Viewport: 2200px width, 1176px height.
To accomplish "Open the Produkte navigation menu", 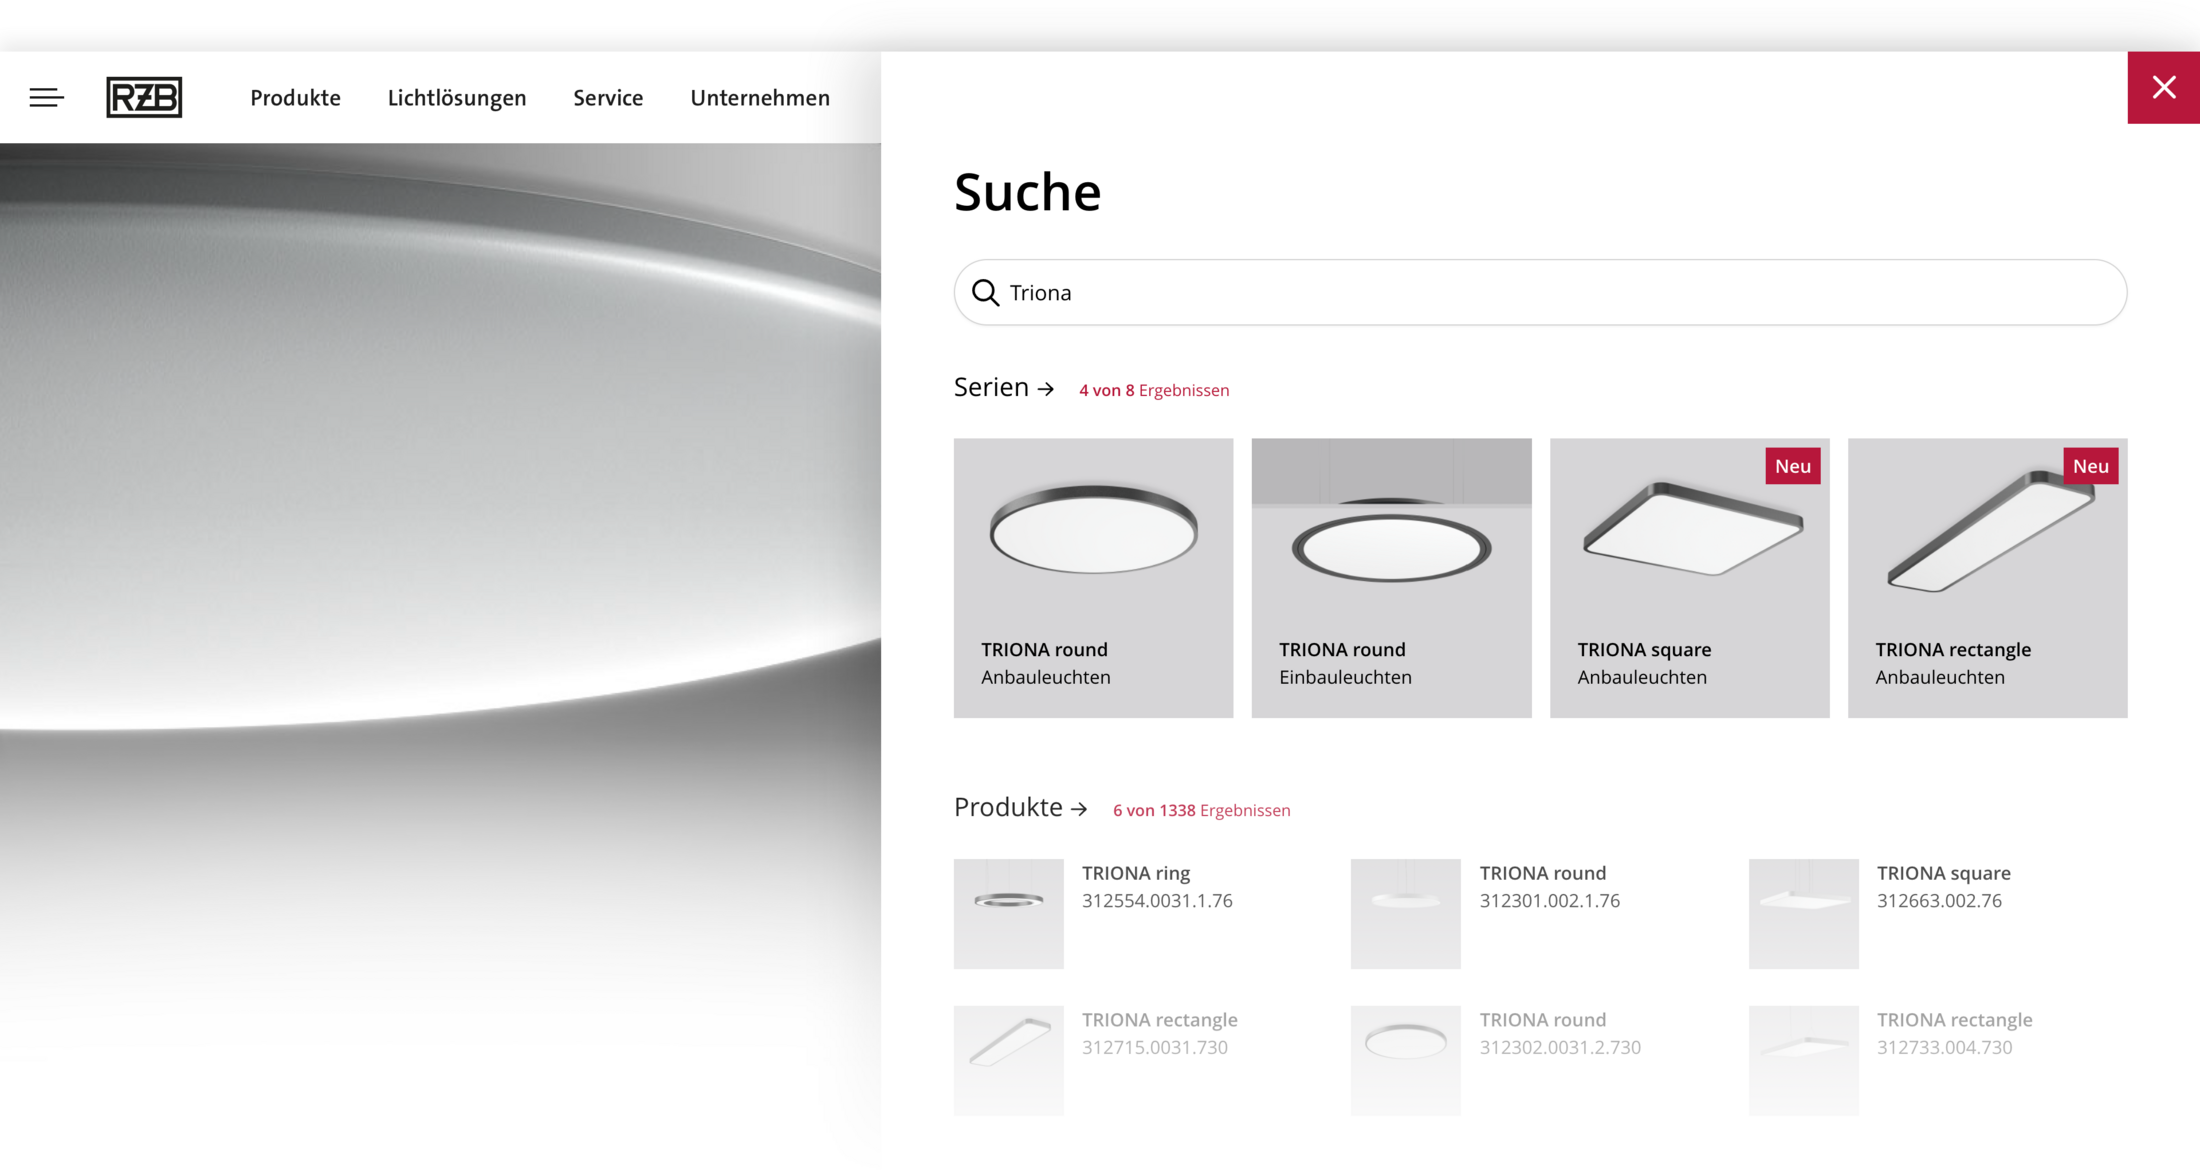I will (295, 98).
